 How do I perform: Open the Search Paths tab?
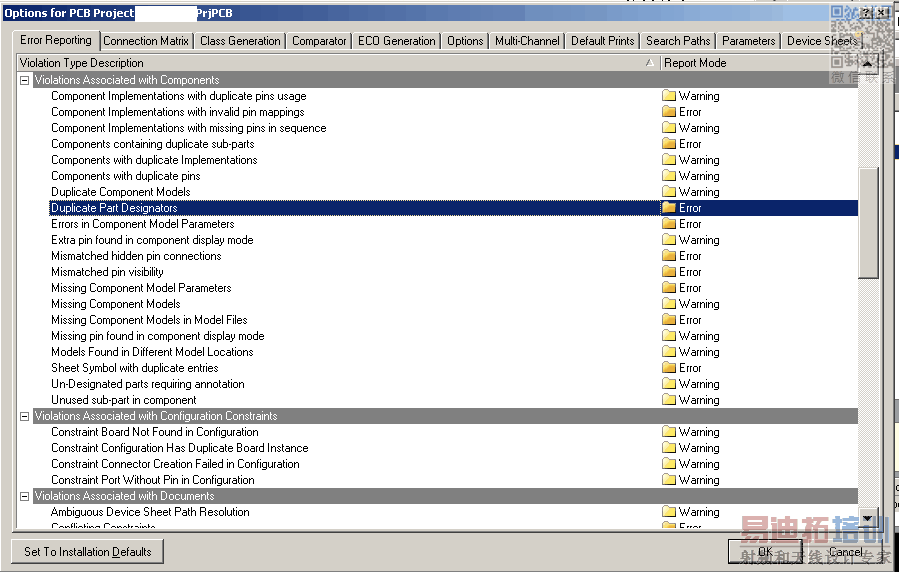(x=678, y=41)
